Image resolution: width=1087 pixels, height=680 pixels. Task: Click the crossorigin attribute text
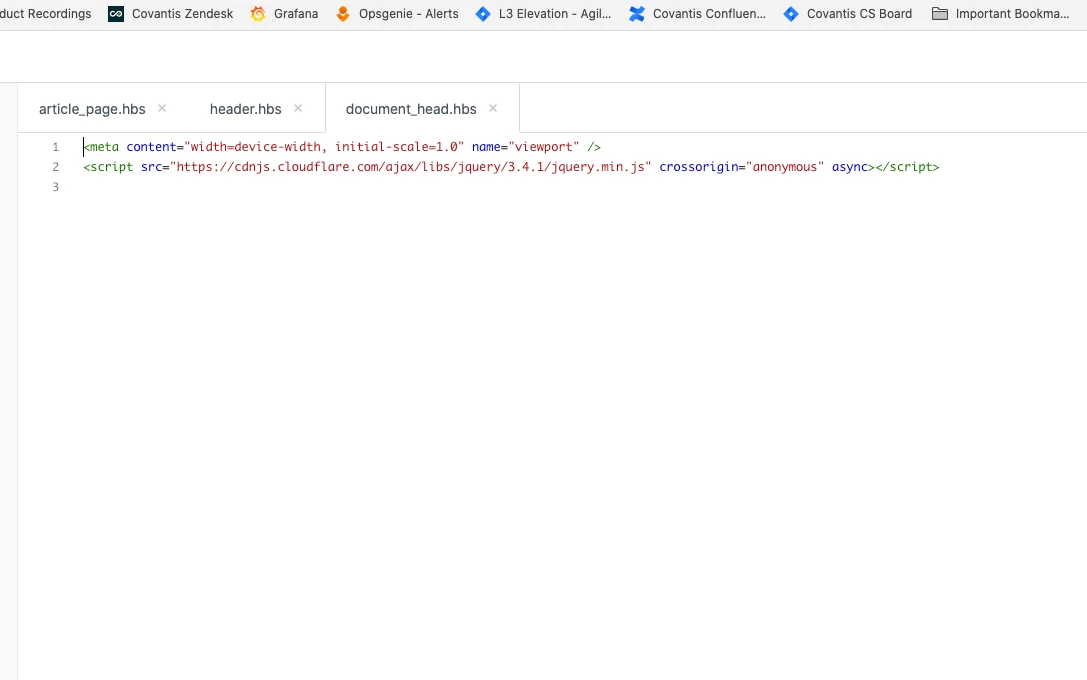pyautogui.click(x=698, y=167)
